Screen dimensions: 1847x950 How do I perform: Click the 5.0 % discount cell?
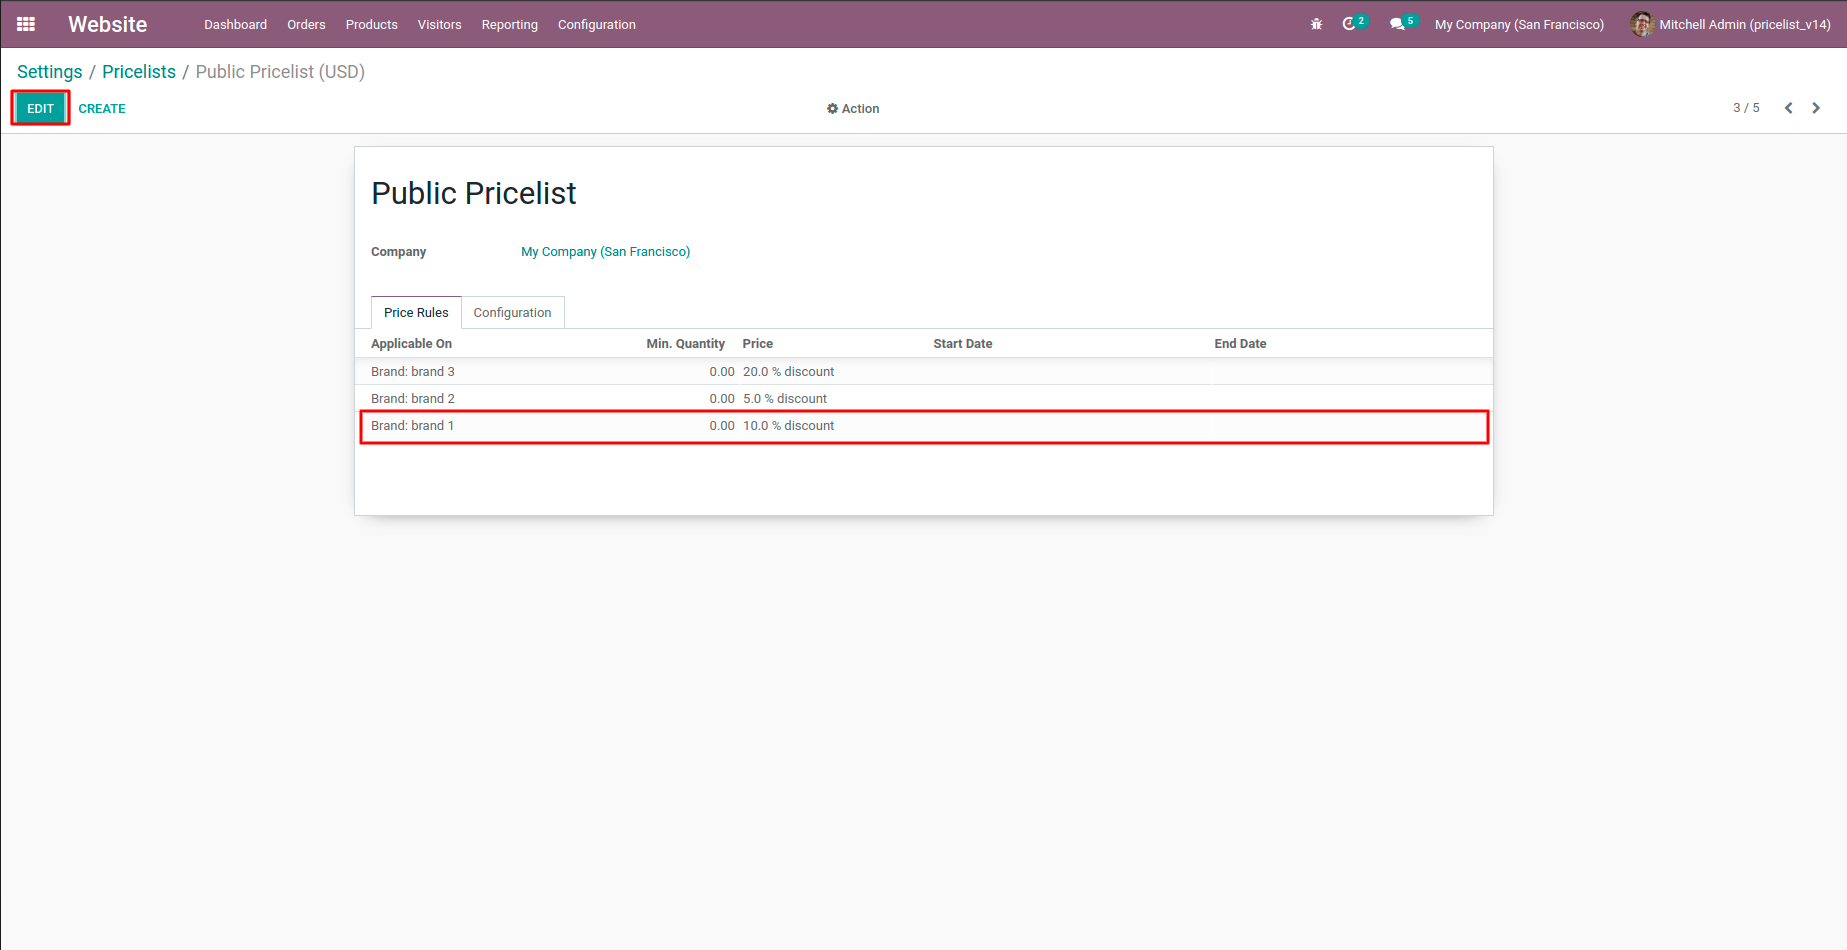[x=785, y=398]
